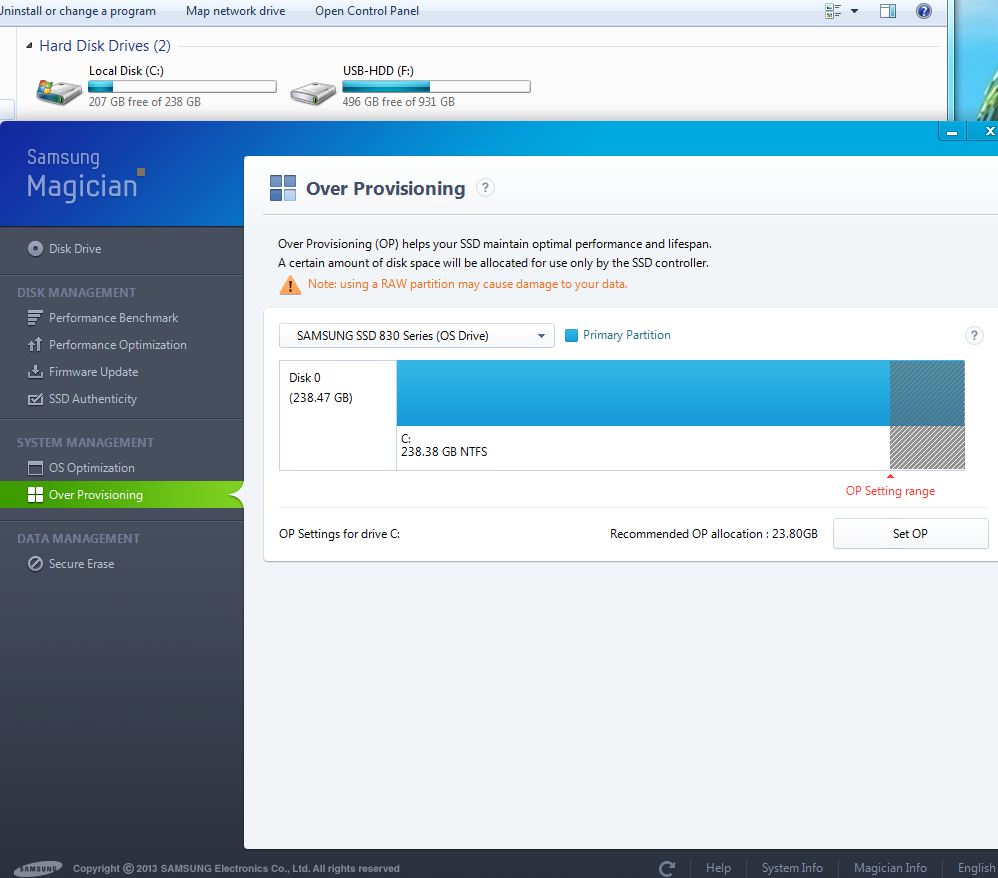998x878 pixels.
Task: Select USB-HDD (F:) drive icon in Explorer
Action: [x=313, y=92]
